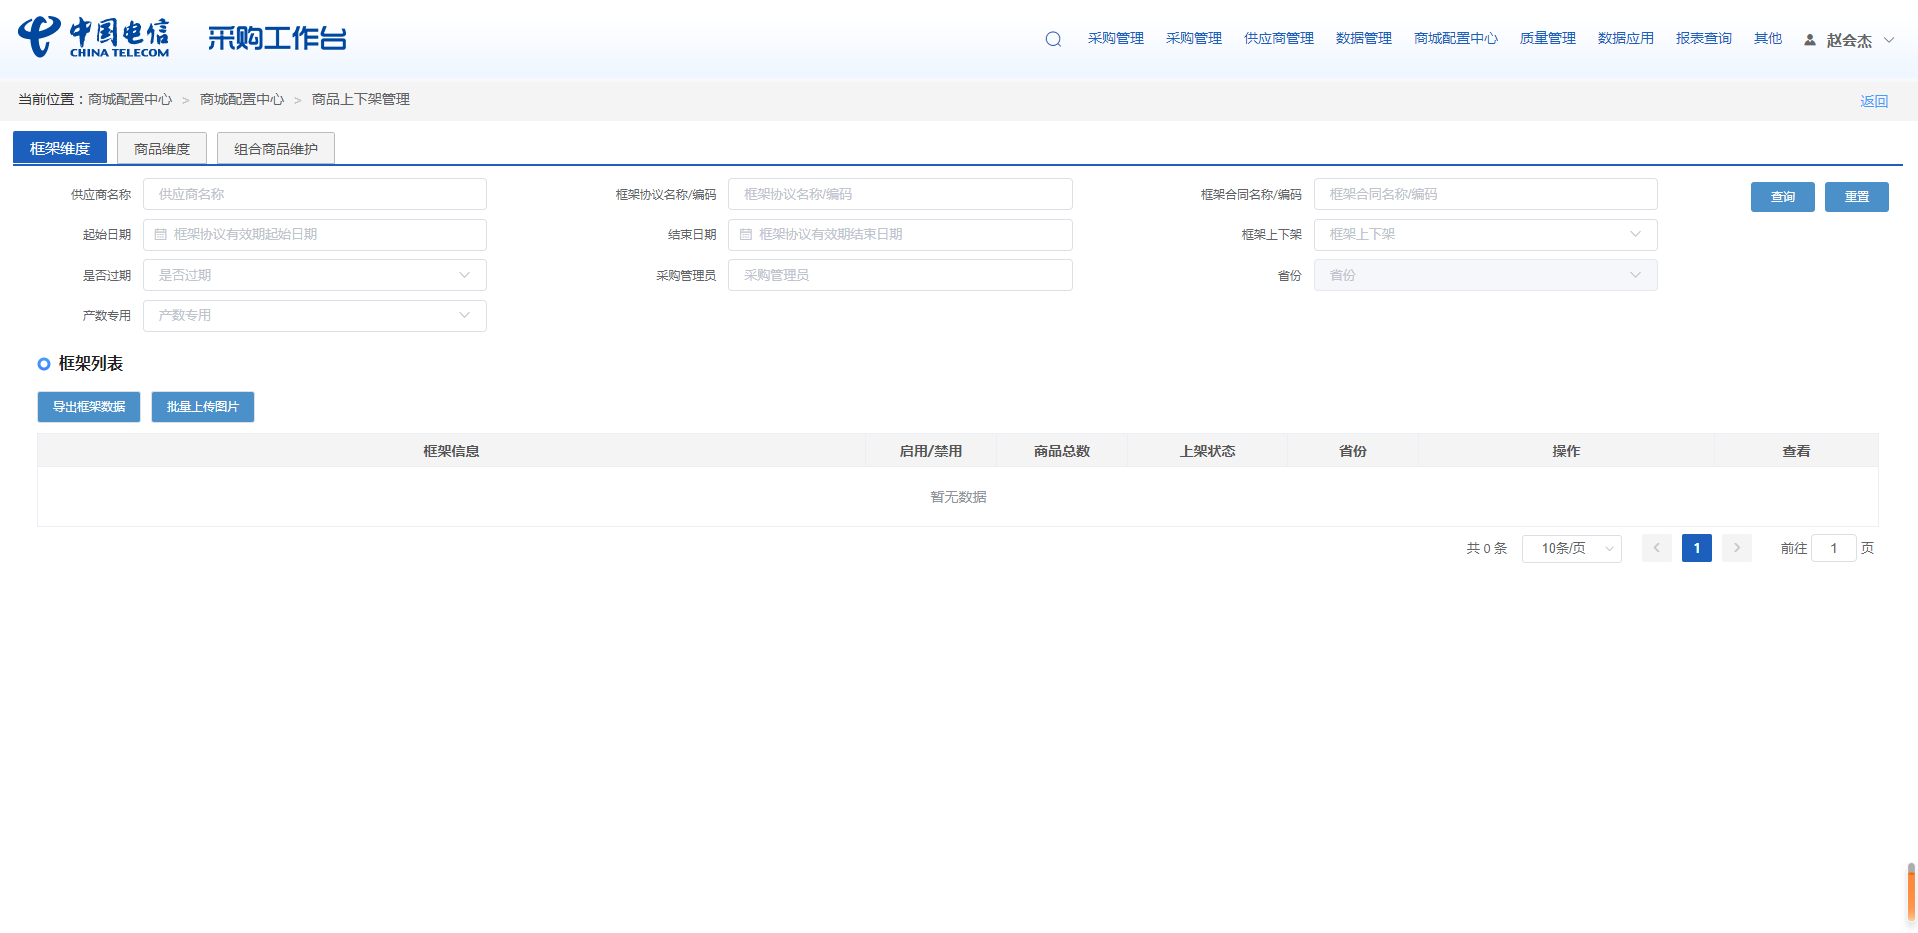The image size is (1918, 933).
Task: Open the 框架上下架 dropdown
Action: pyautogui.click(x=1485, y=234)
